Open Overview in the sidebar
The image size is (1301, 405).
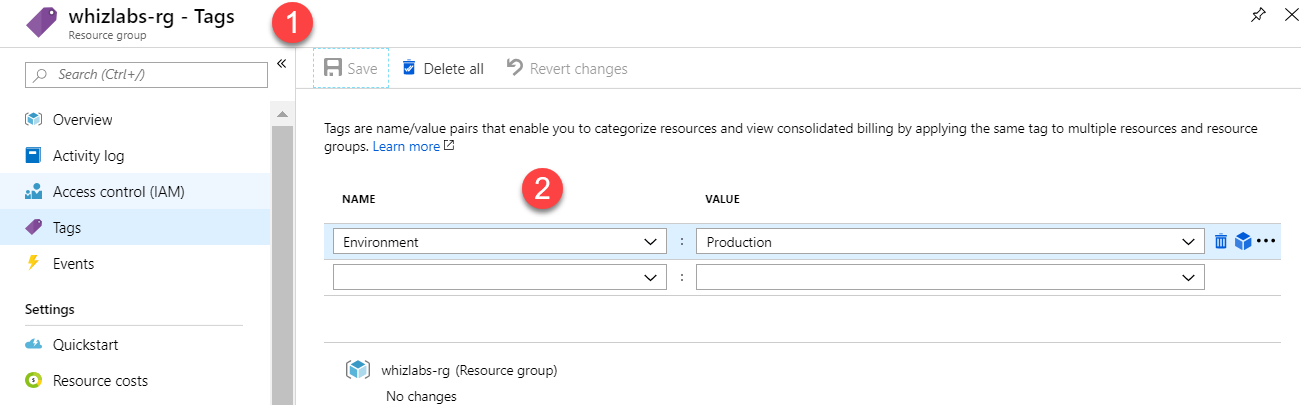pos(82,120)
